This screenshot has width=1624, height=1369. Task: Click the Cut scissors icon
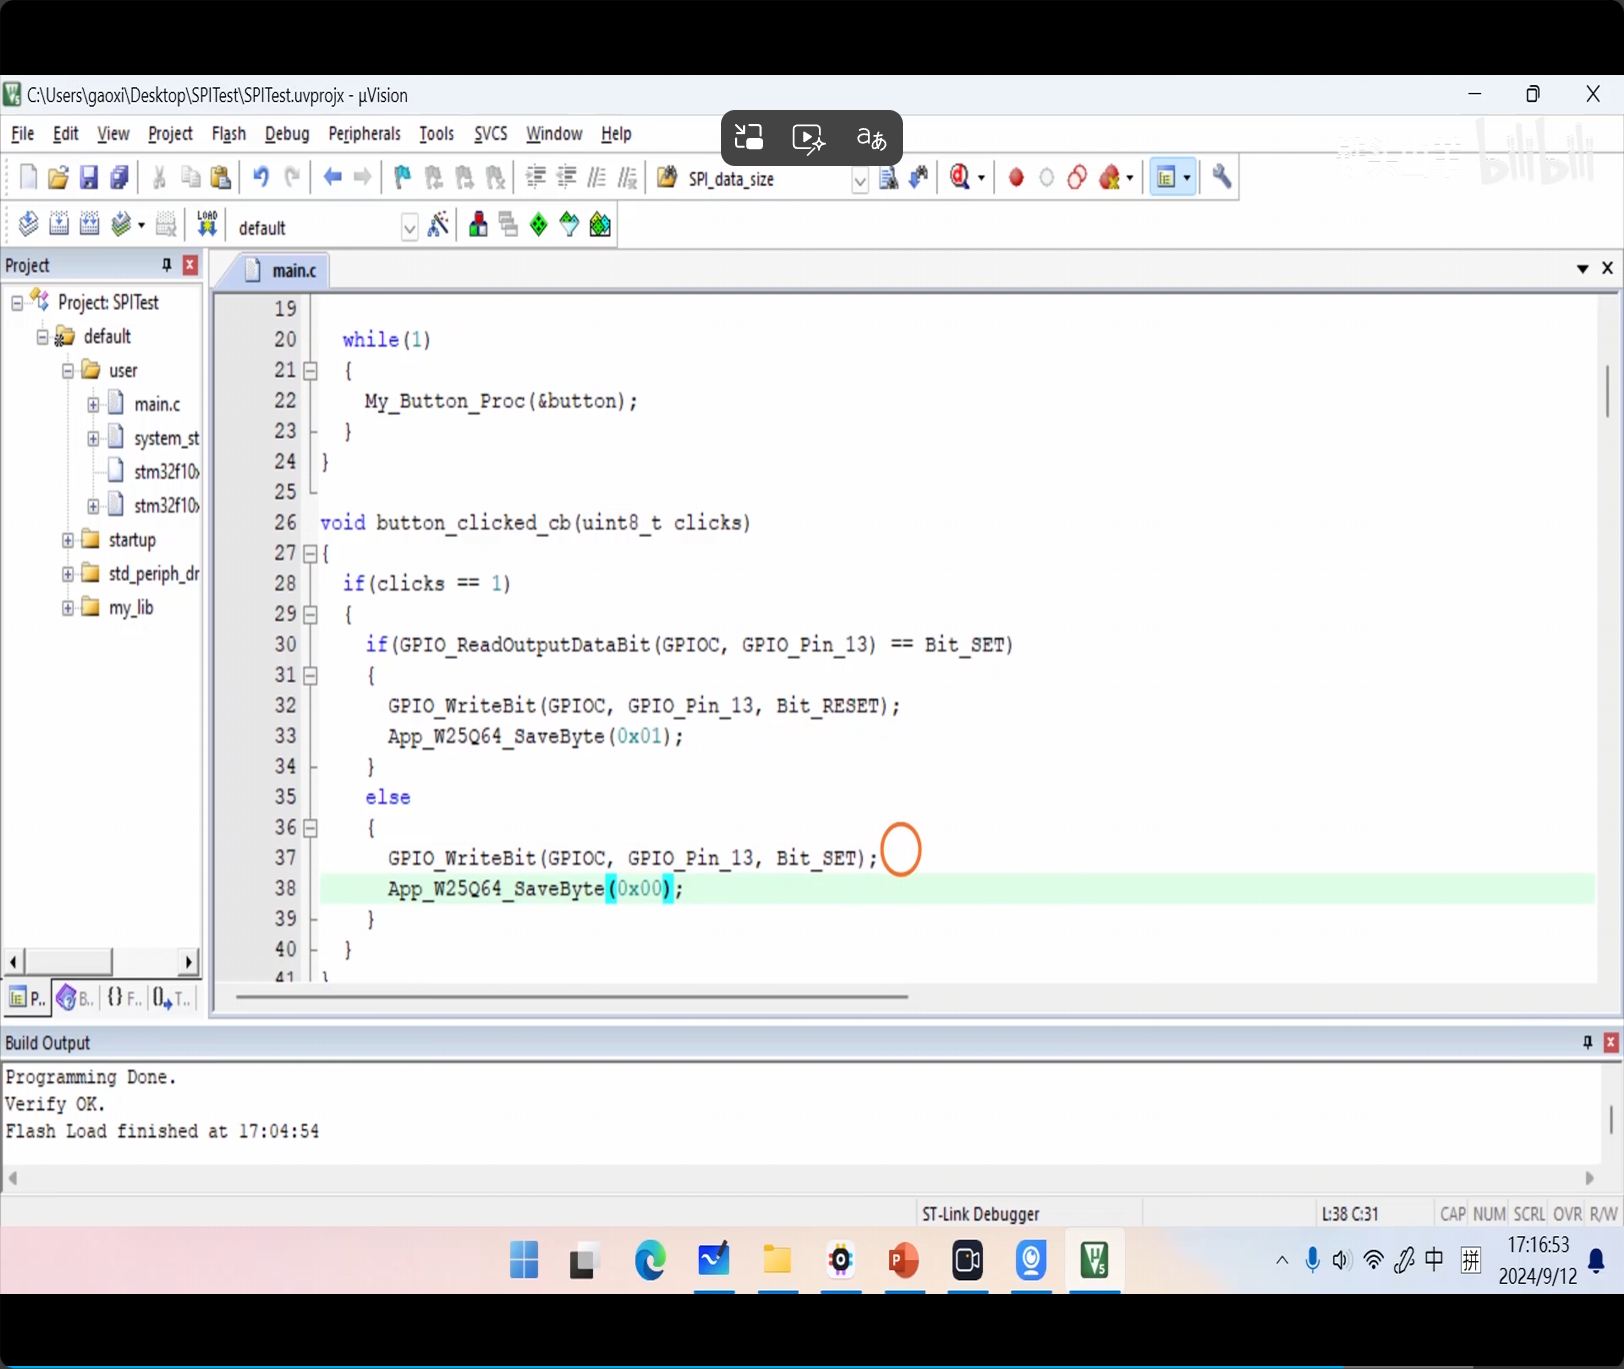tap(159, 178)
